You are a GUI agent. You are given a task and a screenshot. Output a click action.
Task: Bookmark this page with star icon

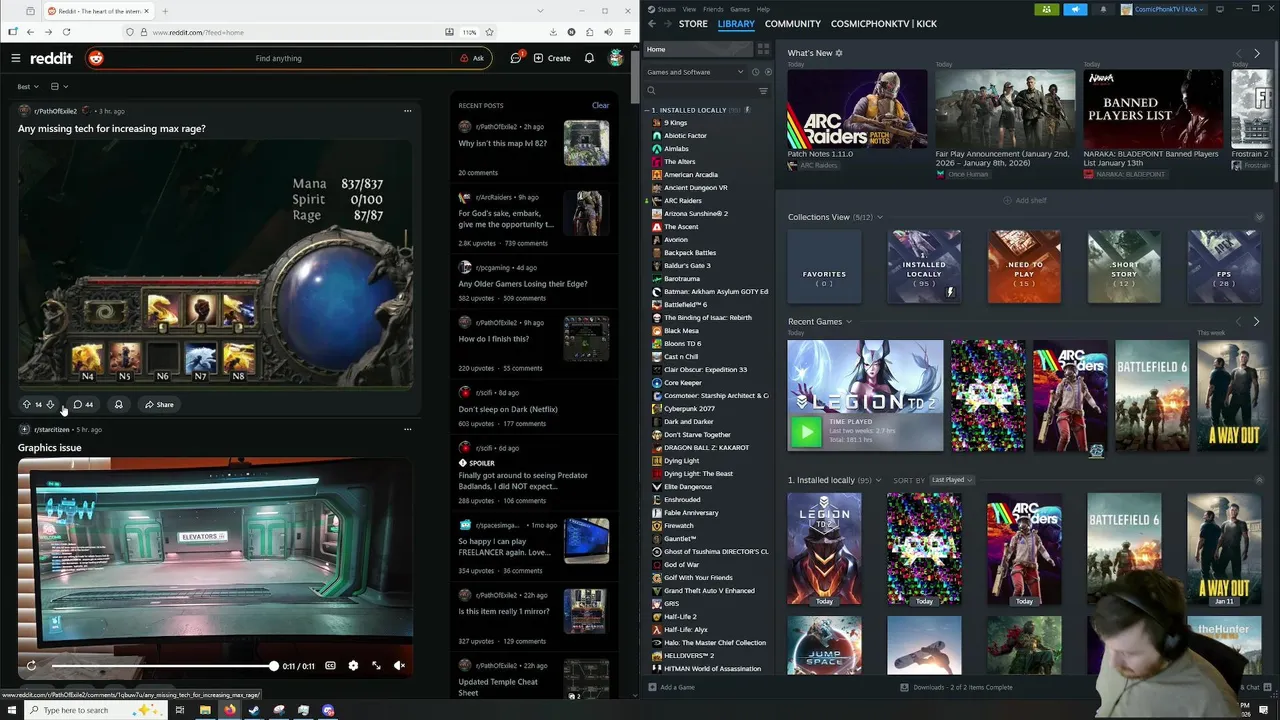489,32
